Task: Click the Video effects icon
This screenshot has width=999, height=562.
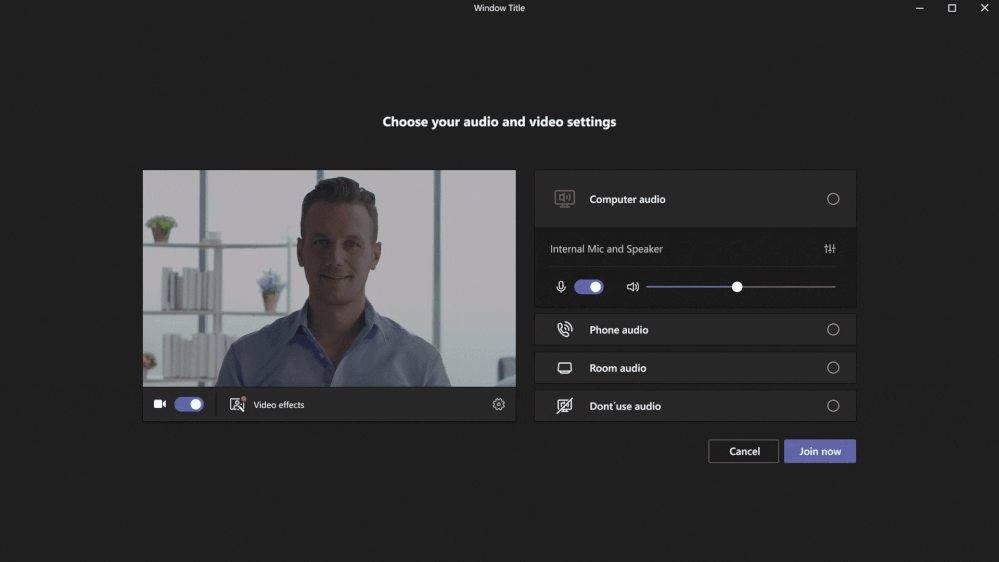Action: pyautogui.click(x=237, y=404)
